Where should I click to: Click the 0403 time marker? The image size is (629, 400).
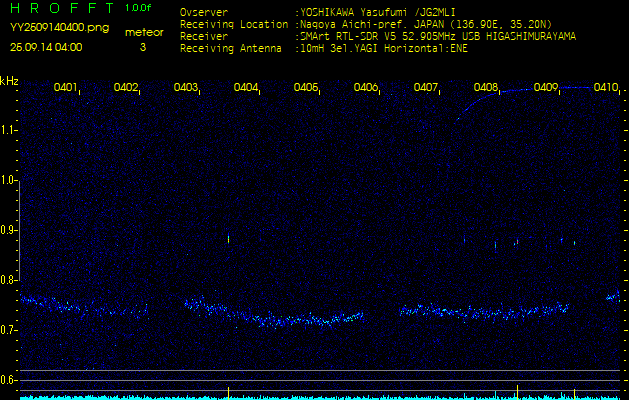pos(186,88)
